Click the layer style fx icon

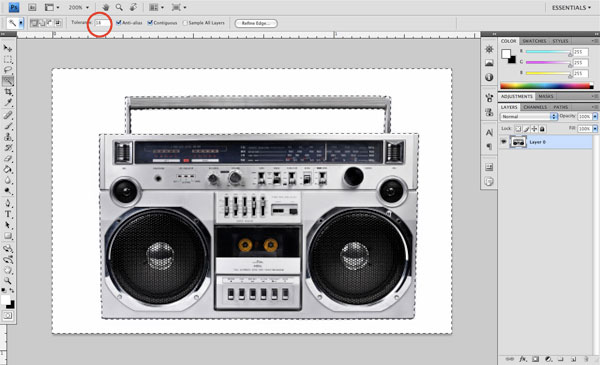523,359
